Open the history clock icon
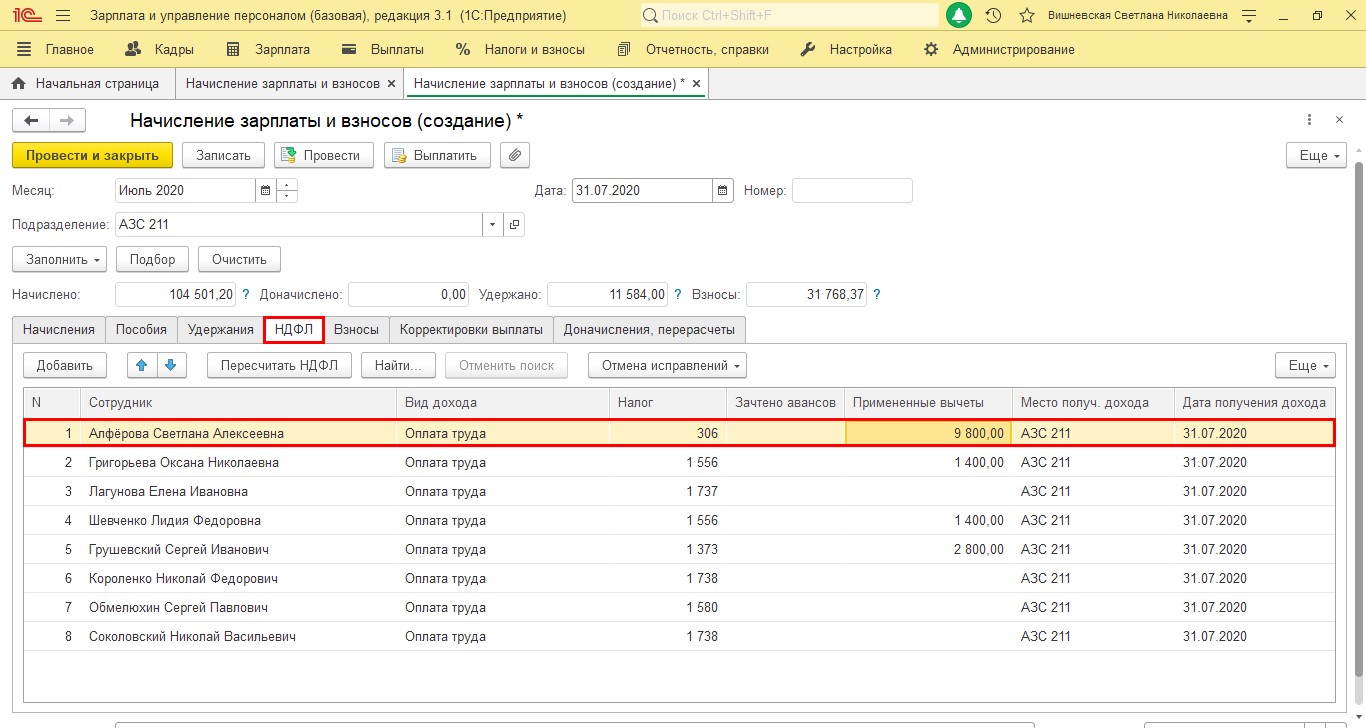 tap(993, 16)
